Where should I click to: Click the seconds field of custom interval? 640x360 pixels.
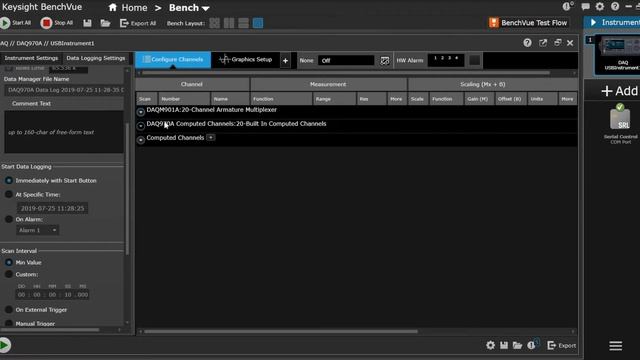coord(68,295)
